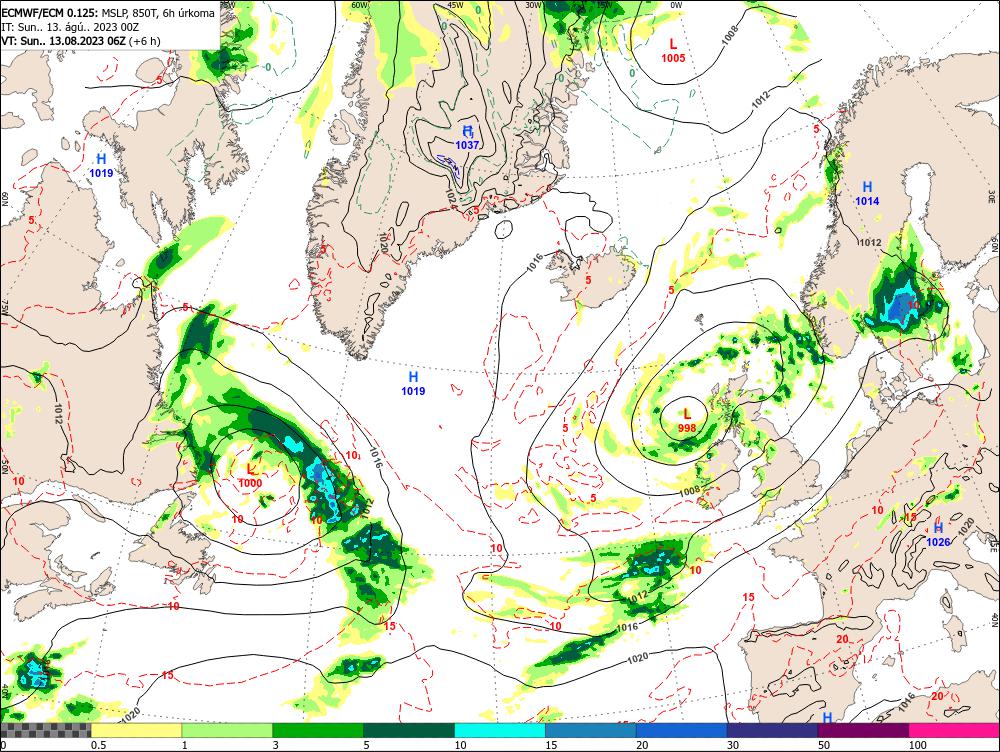The height and width of the screenshot is (752, 1000).
Task: Click the 1016 isobar label over North Africa
Action: pyautogui.click(x=906, y=702)
